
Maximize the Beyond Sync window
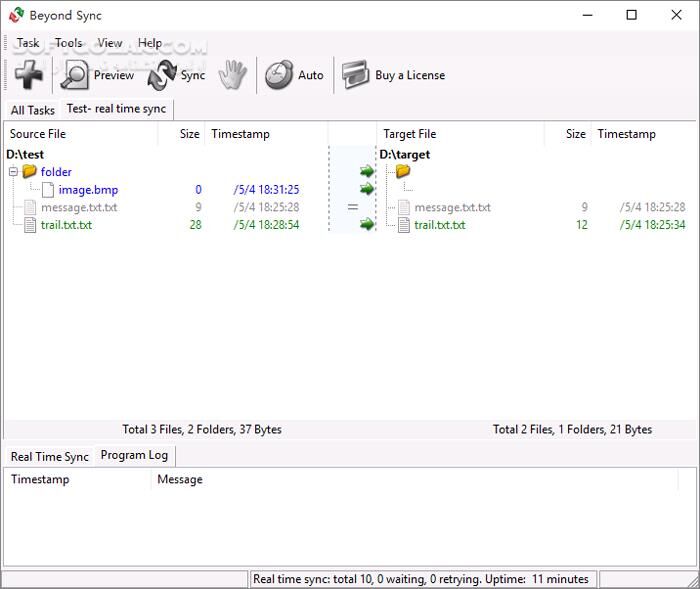point(631,15)
